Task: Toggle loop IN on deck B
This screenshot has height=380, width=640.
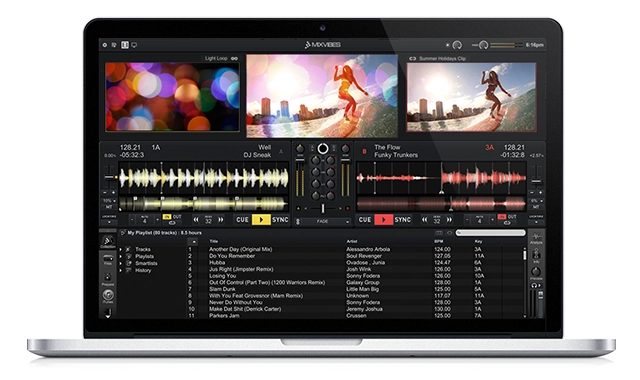Action: tap(502, 217)
